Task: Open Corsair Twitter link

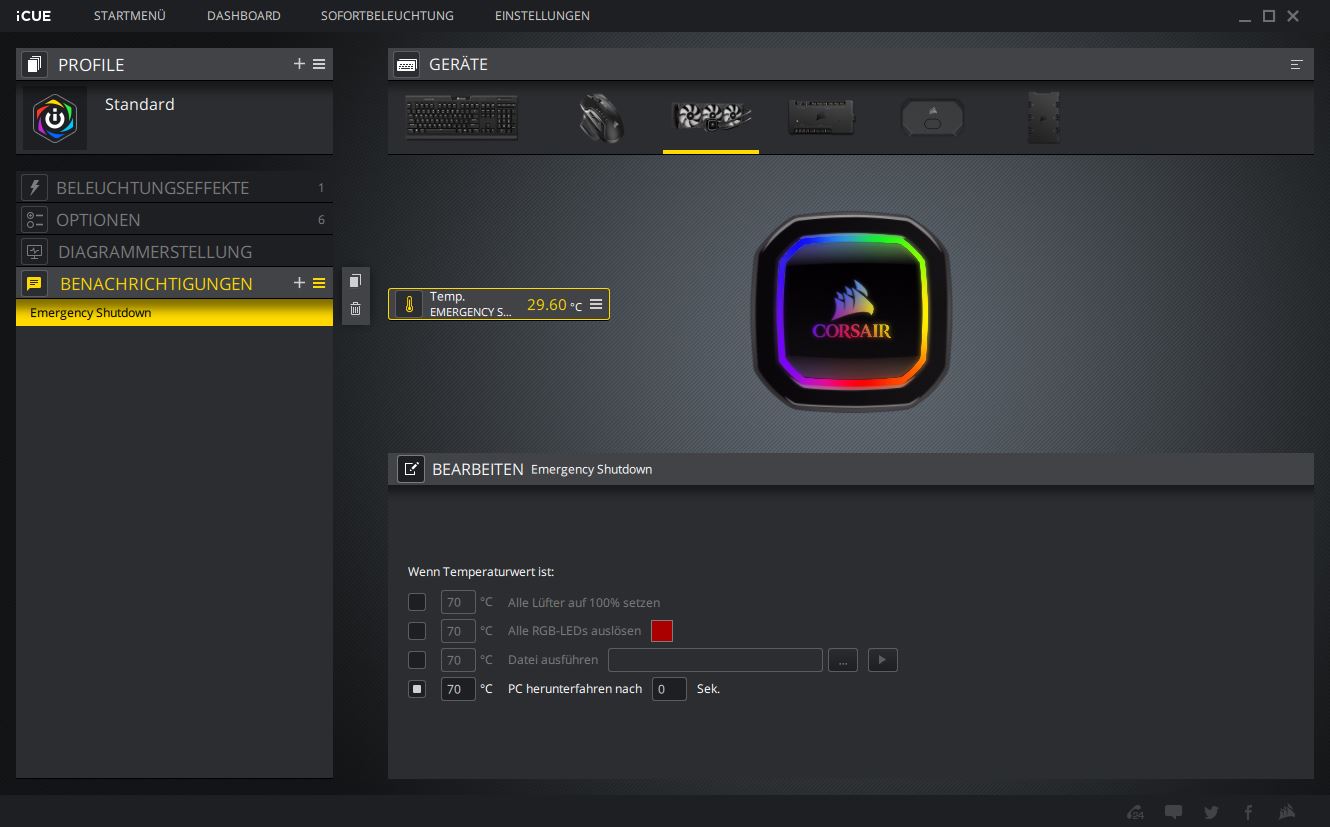Action: pyautogui.click(x=1211, y=812)
